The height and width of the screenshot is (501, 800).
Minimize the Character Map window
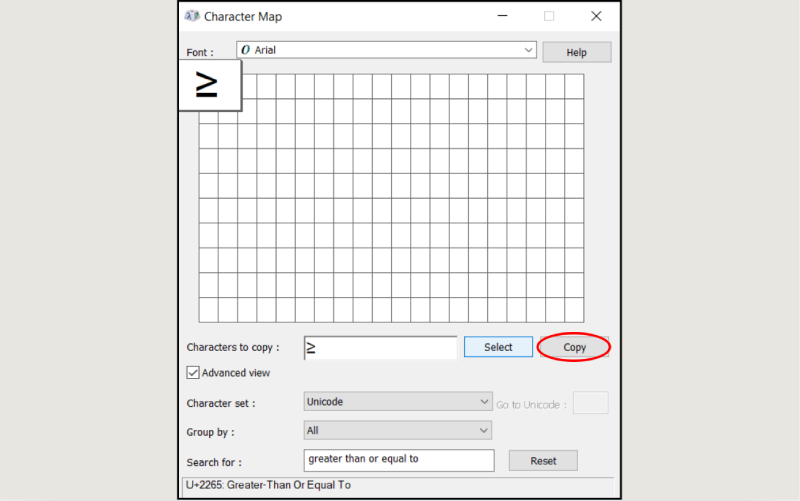click(x=501, y=16)
